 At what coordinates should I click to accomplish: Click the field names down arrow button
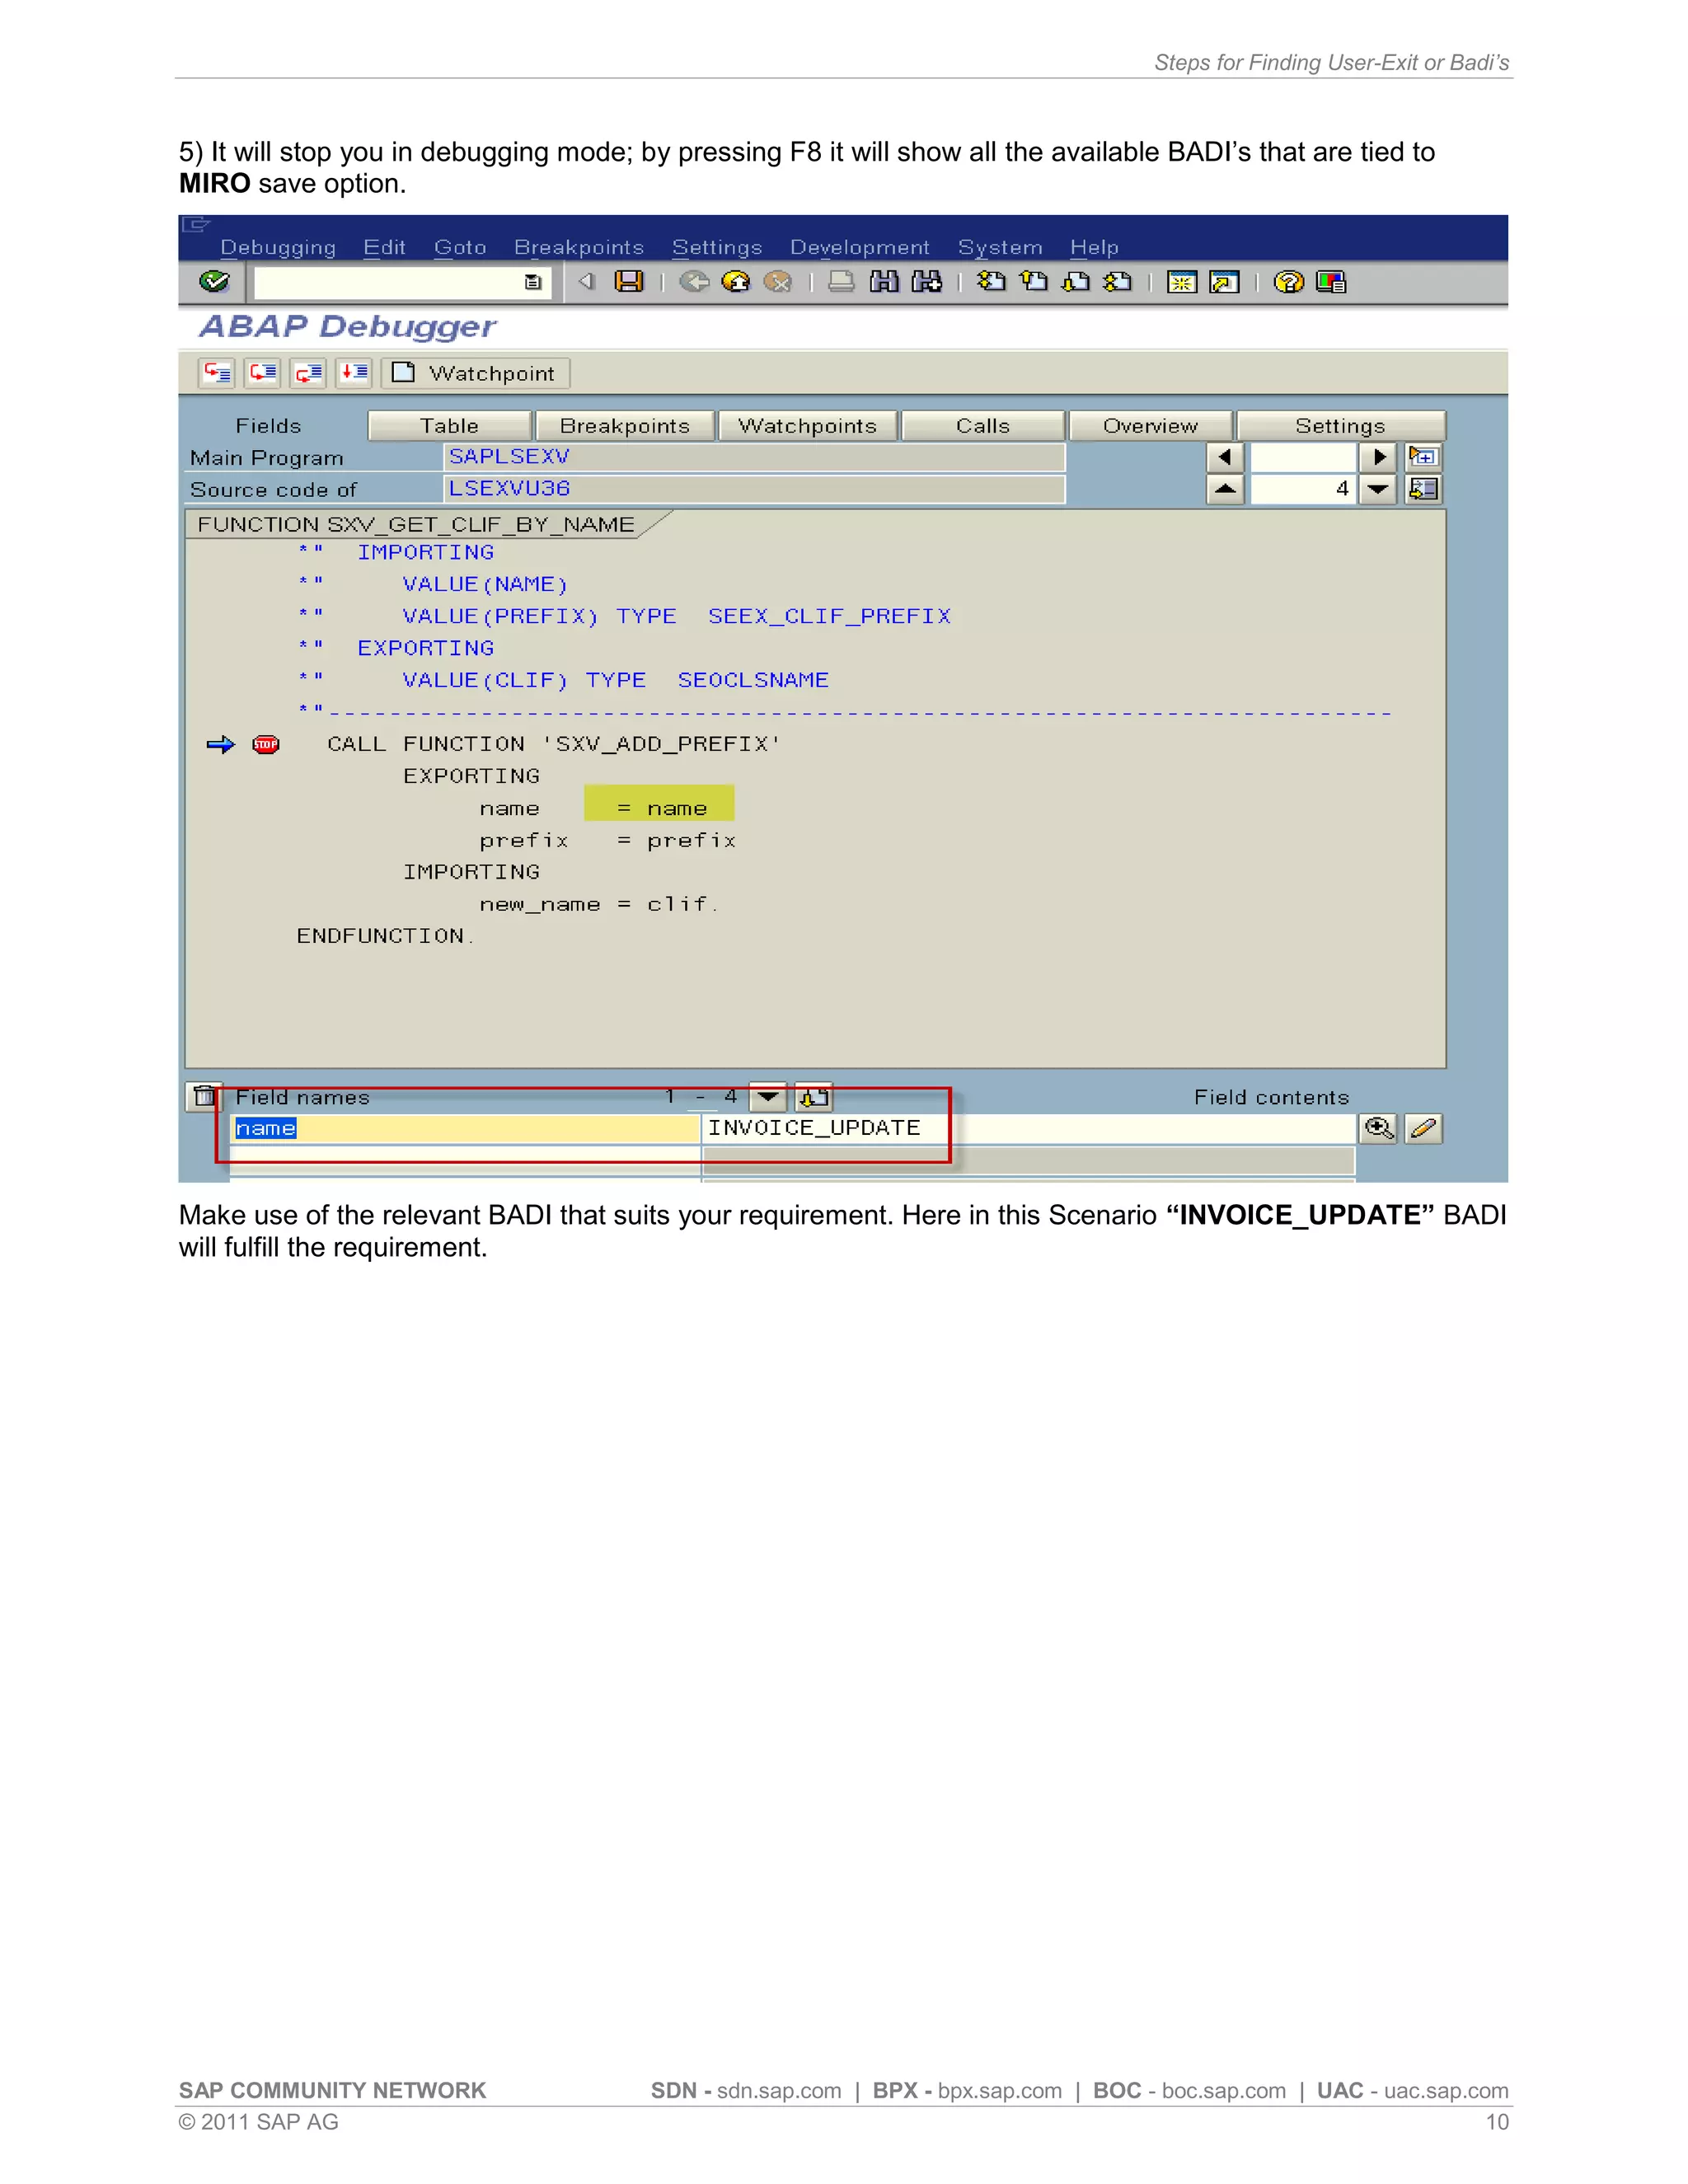[767, 1097]
